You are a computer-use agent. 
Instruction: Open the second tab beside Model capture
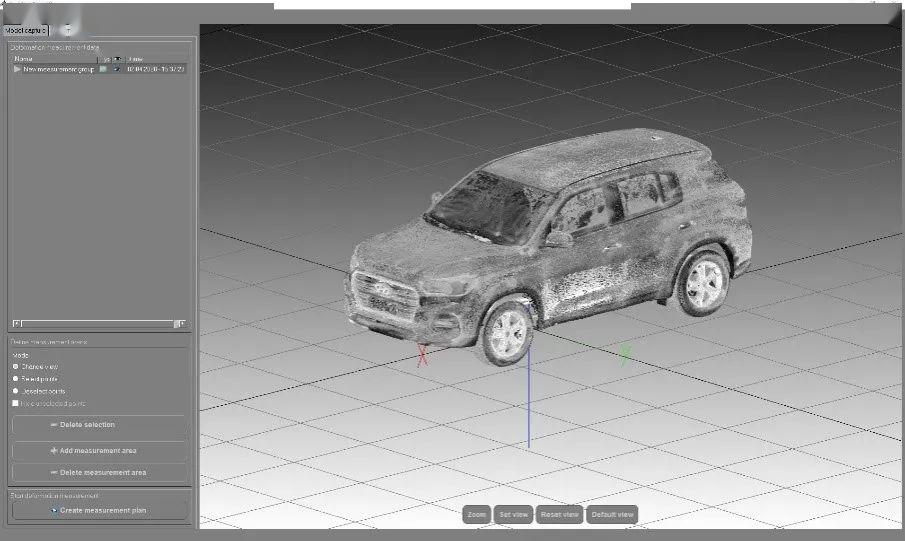(x=68, y=30)
